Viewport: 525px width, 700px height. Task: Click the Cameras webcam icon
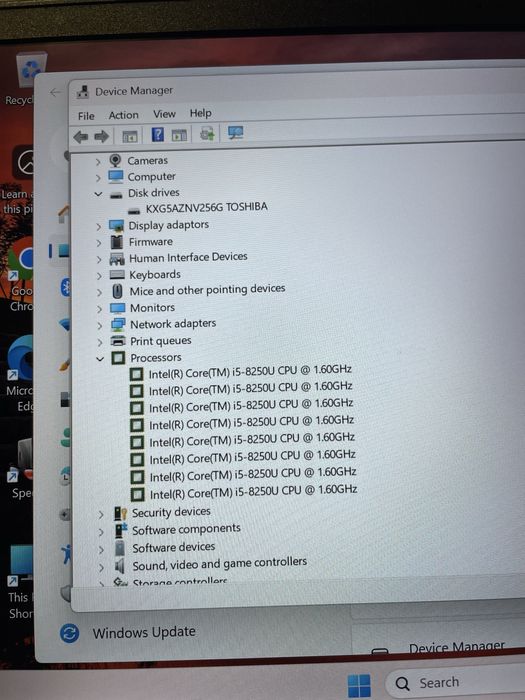pos(116,160)
